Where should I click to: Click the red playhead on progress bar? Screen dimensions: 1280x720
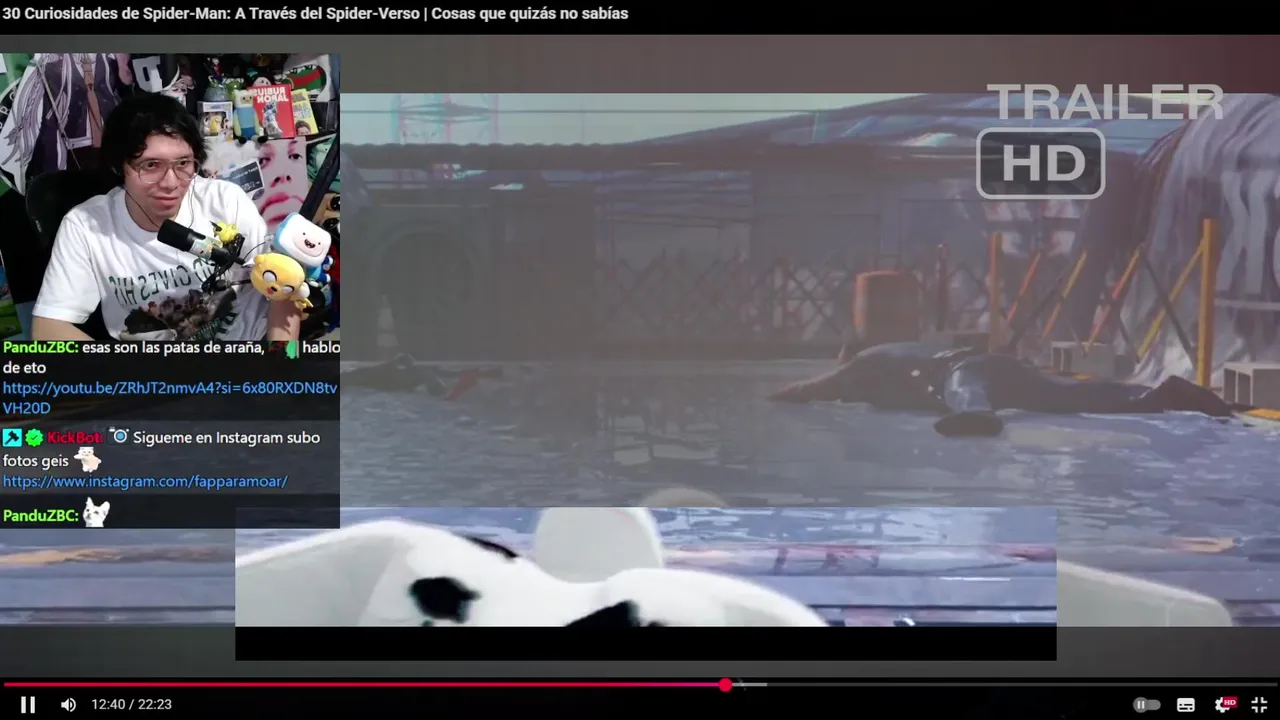(725, 685)
